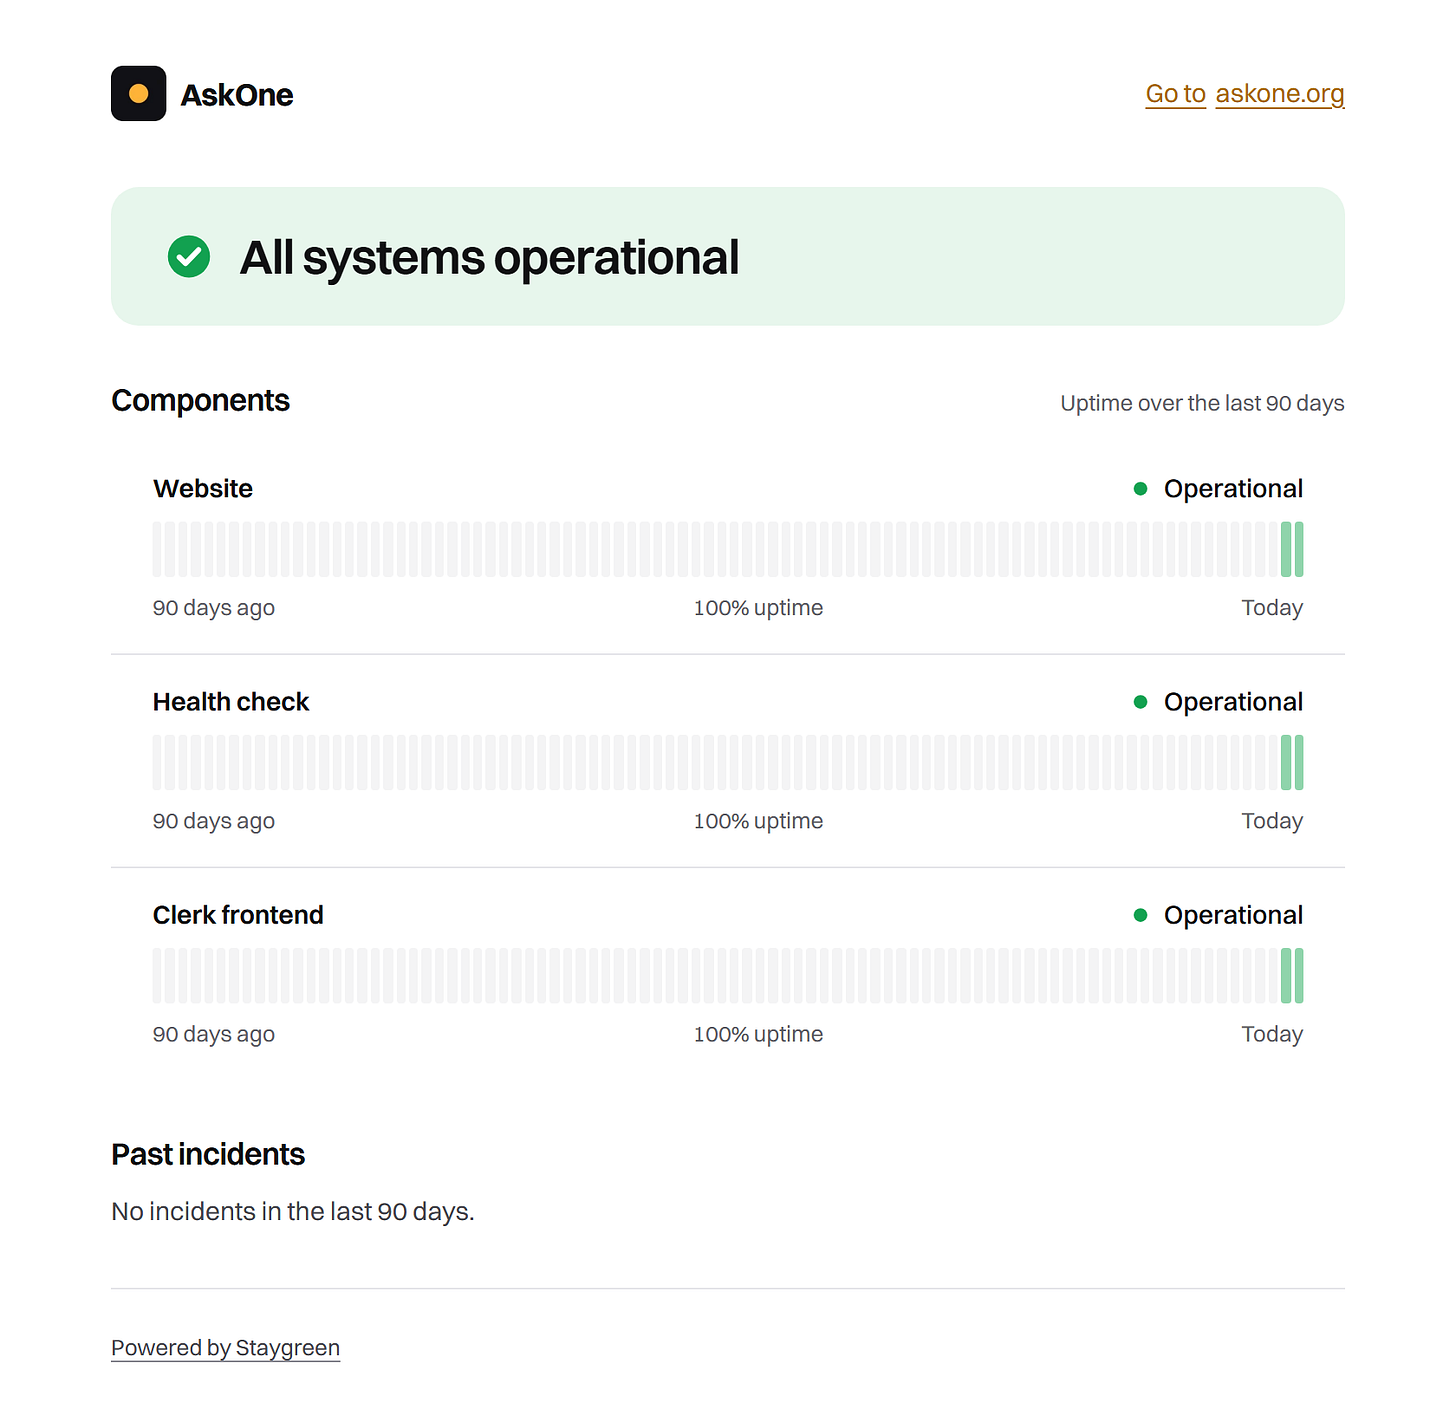Select the "Health check" component name
1456x1421 pixels.
tap(231, 702)
